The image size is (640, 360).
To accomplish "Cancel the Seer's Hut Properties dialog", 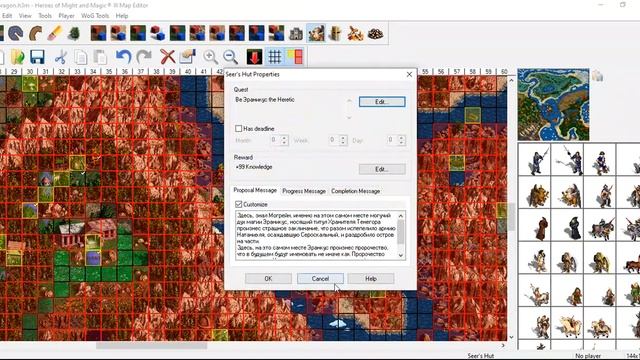I will [x=320, y=278].
